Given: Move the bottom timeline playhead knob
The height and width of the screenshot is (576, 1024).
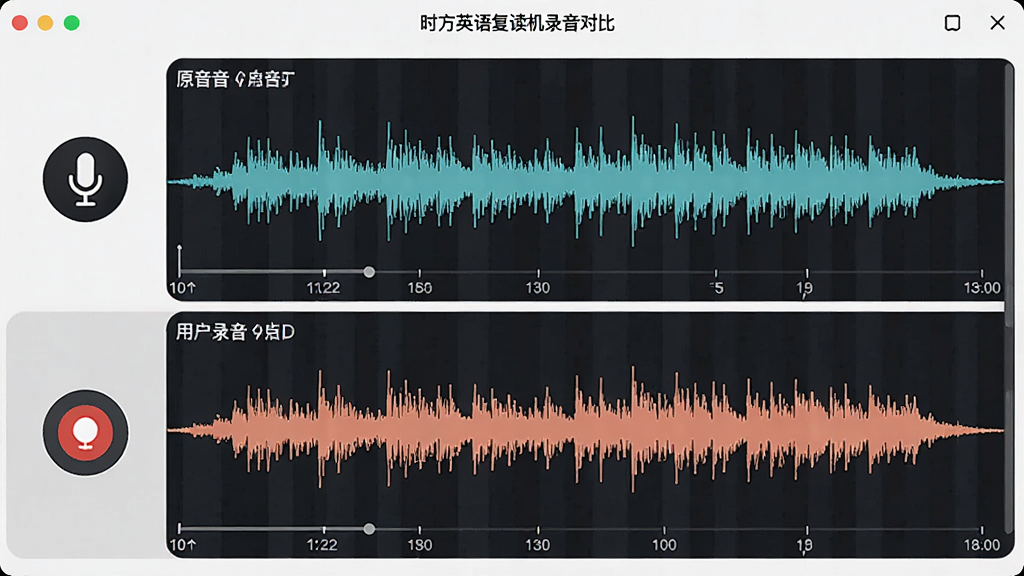Looking at the screenshot, I should pos(369,529).
